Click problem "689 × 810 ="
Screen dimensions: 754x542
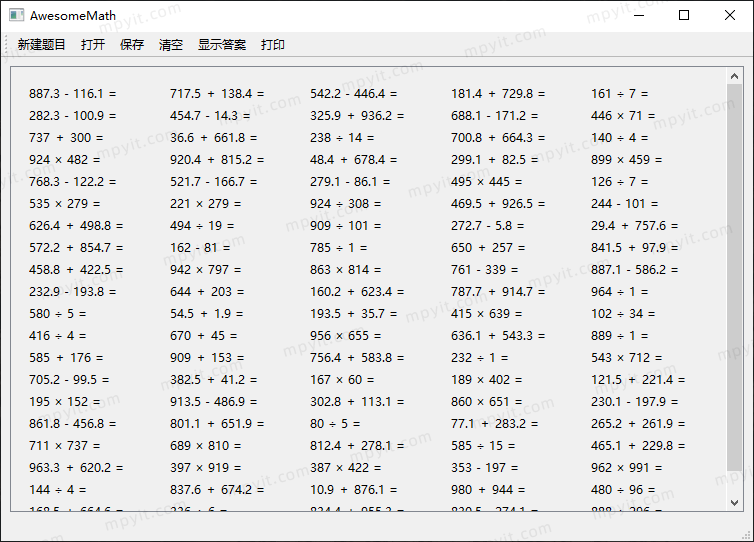click(x=205, y=446)
